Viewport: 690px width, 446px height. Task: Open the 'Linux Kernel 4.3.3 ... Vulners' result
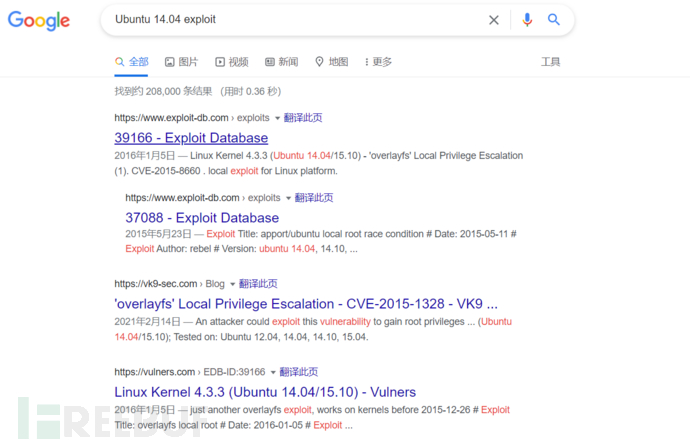click(x=265, y=391)
